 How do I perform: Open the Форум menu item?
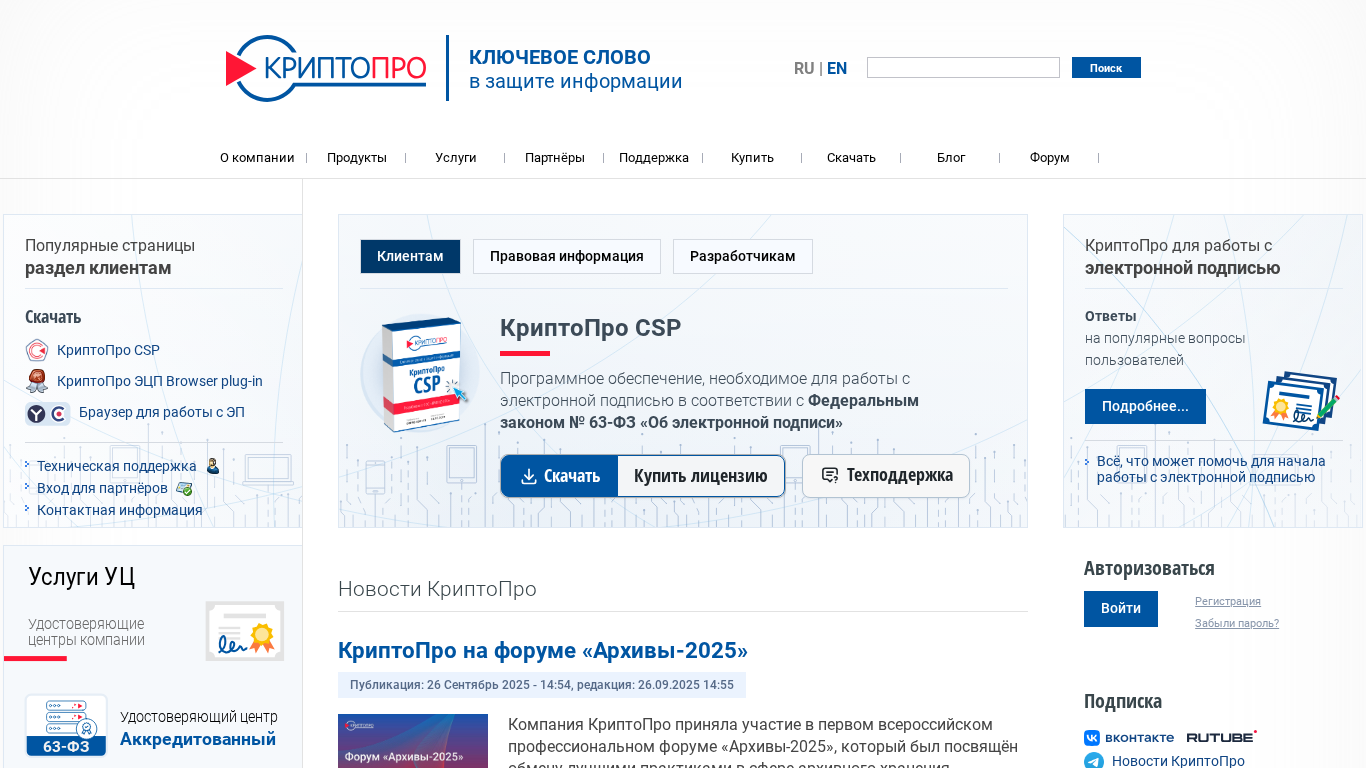[1050, 158]
